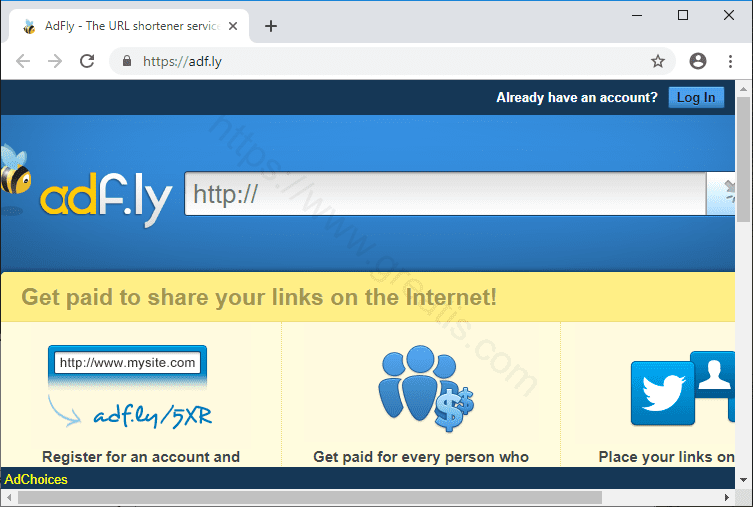The width and height of the screenshot is (753, 507).
Task: Click the http:// URL shortening field
Action: [x=445, y=193]
